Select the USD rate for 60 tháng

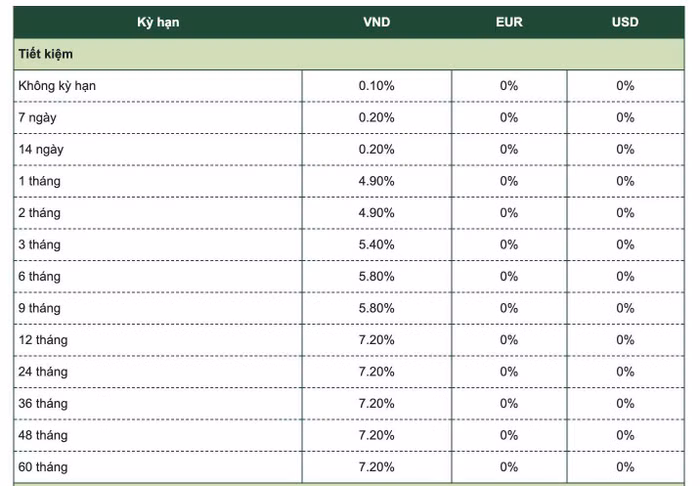(625, 467)
